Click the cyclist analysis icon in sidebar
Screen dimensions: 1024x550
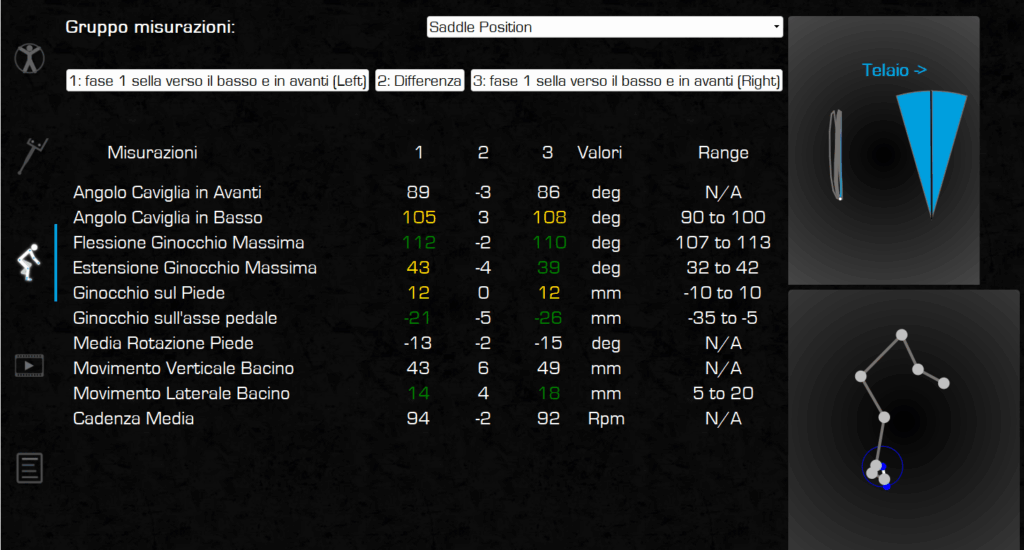click(x=28, y=263)
